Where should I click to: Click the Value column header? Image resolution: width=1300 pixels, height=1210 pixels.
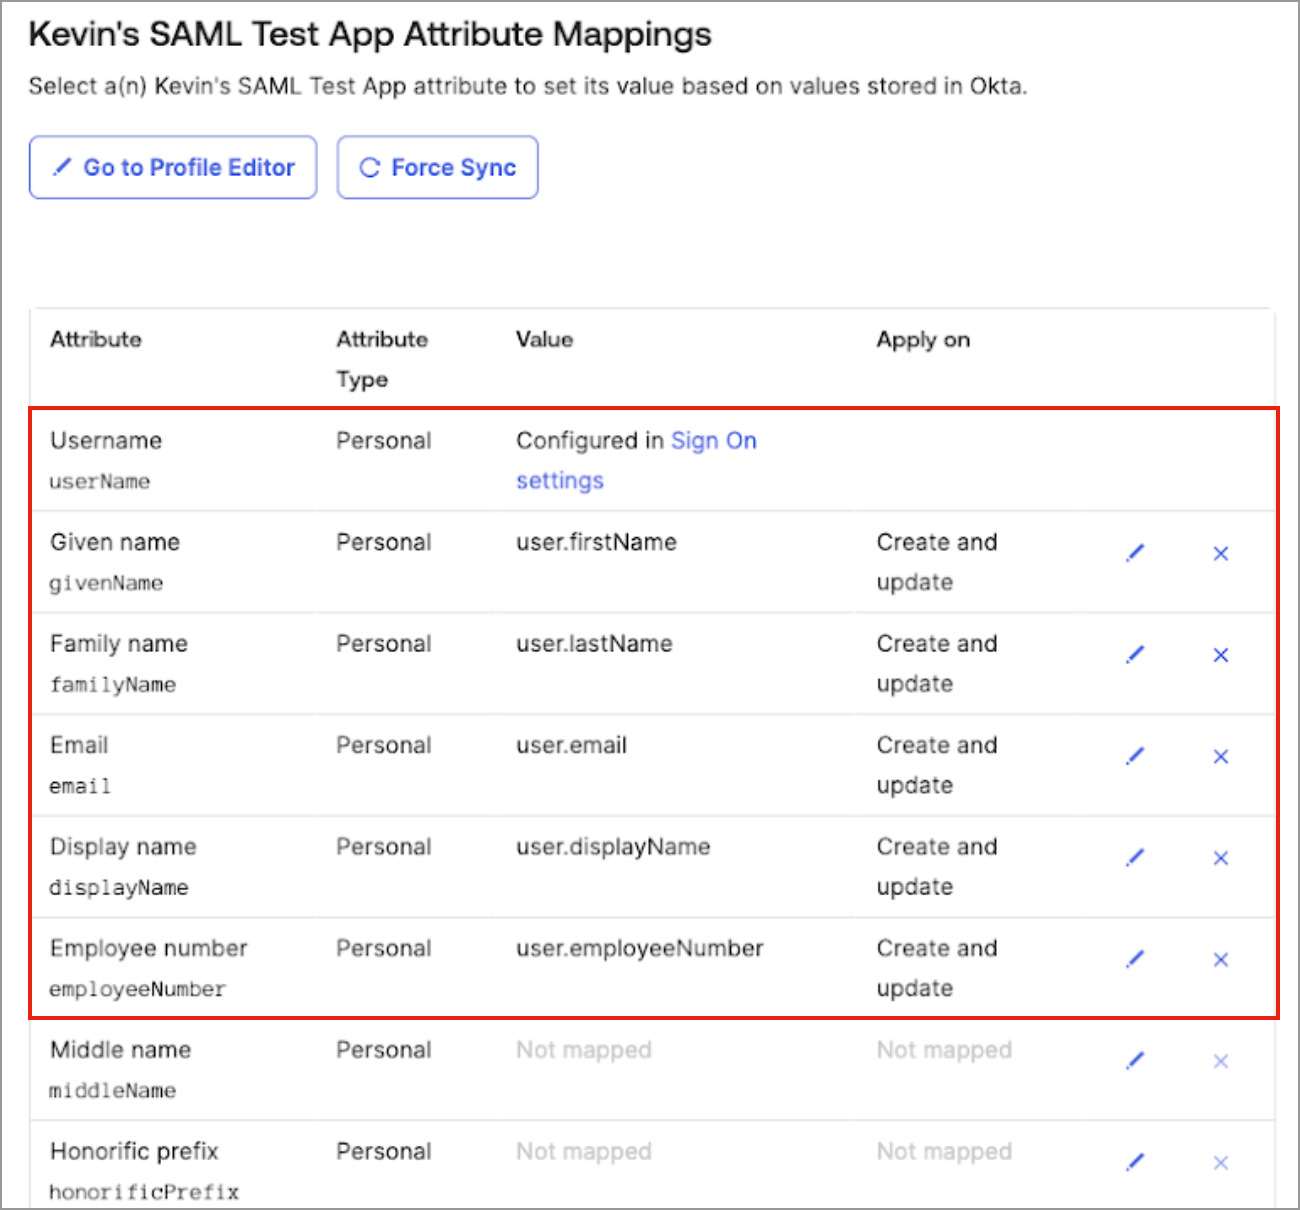coord(544,339)
